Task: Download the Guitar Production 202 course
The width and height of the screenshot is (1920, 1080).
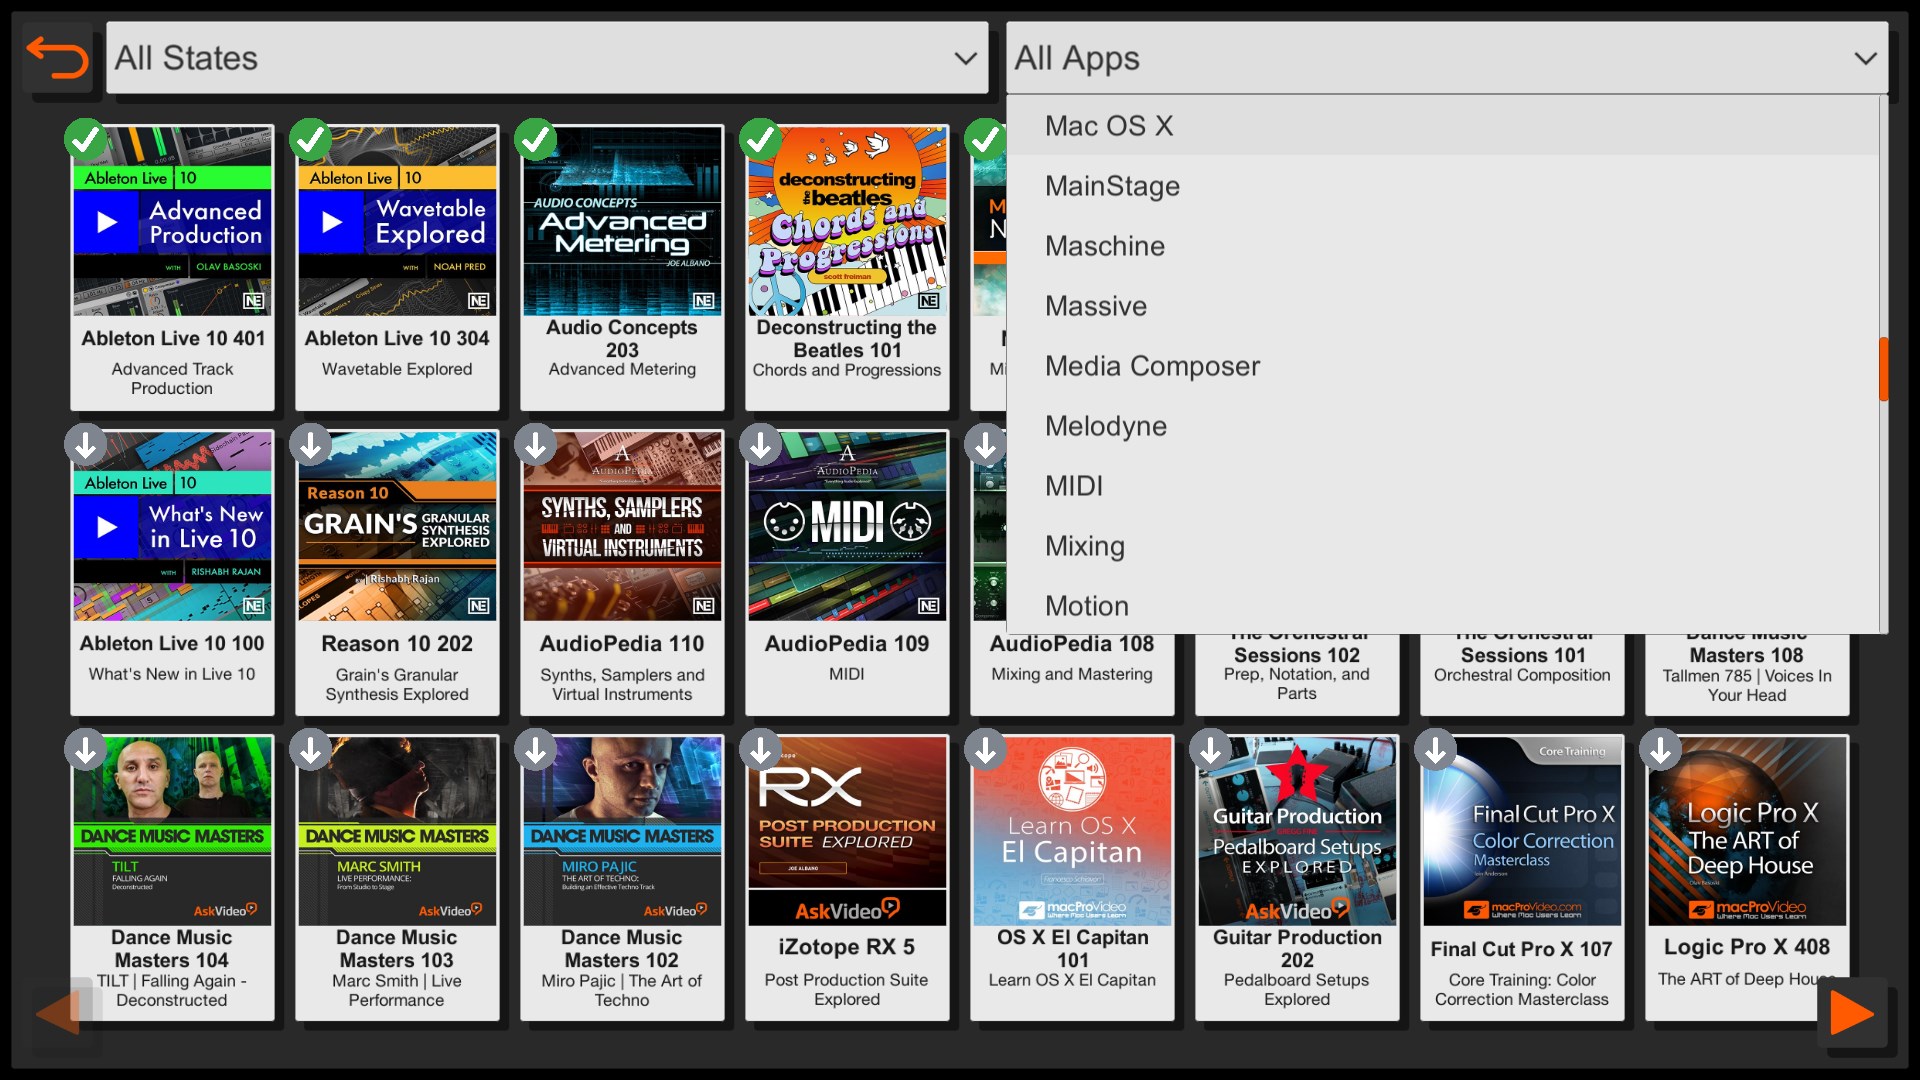Action: click(x=1211, y=750)
